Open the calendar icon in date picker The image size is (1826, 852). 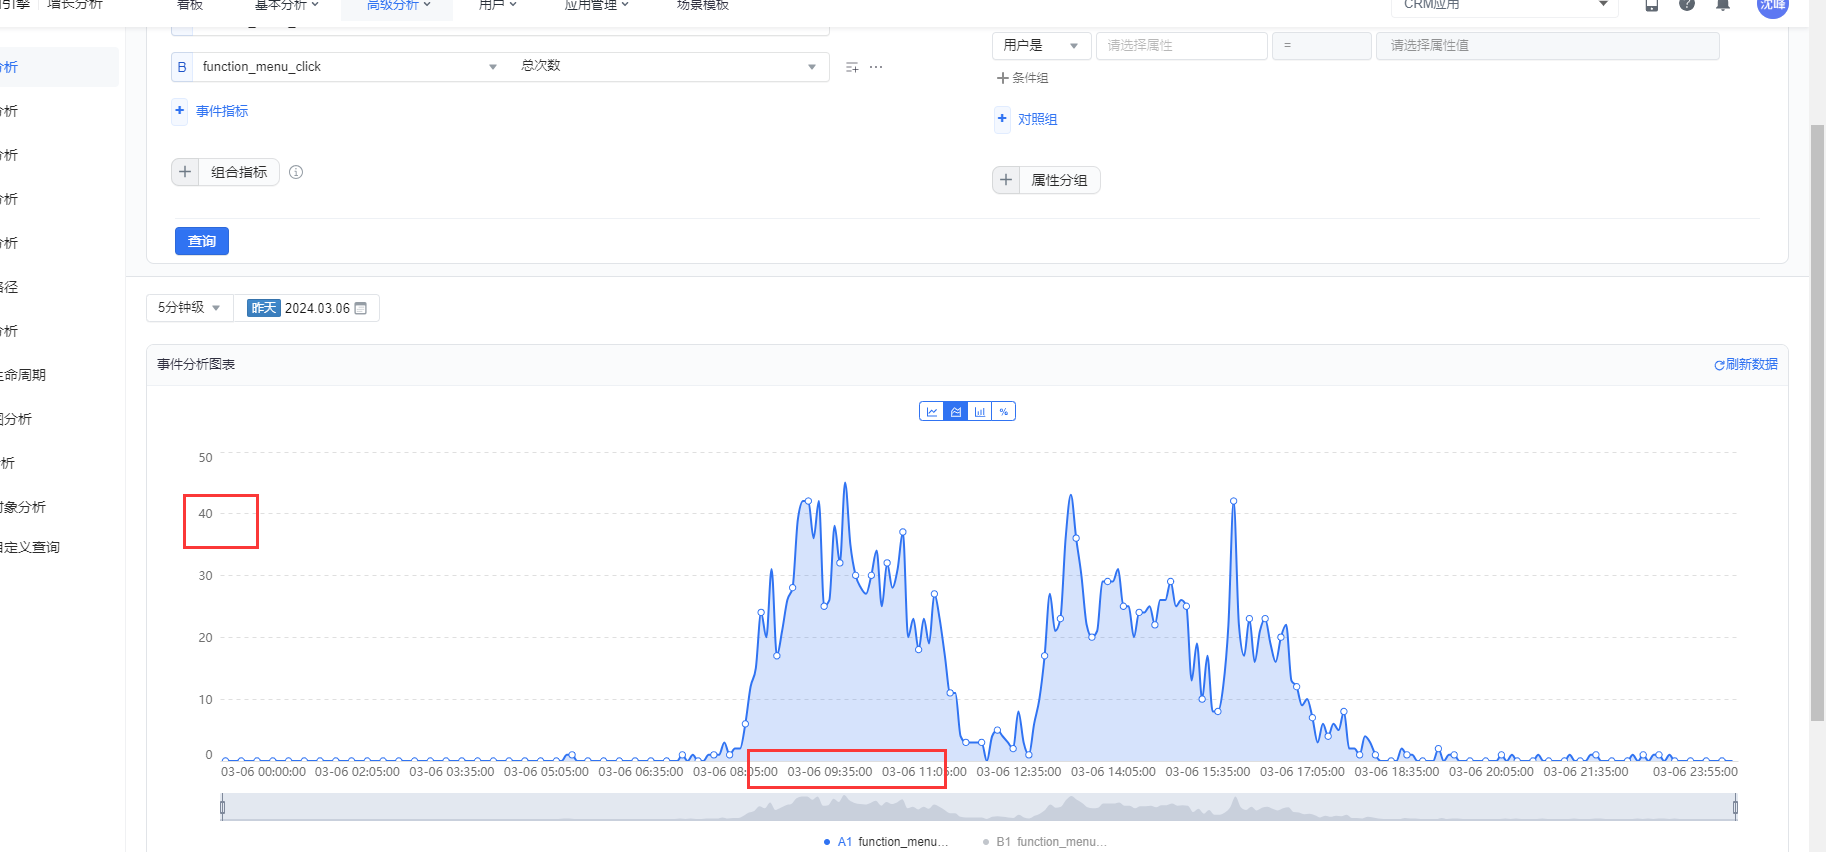pyautogui.click(x=361, y=308)
